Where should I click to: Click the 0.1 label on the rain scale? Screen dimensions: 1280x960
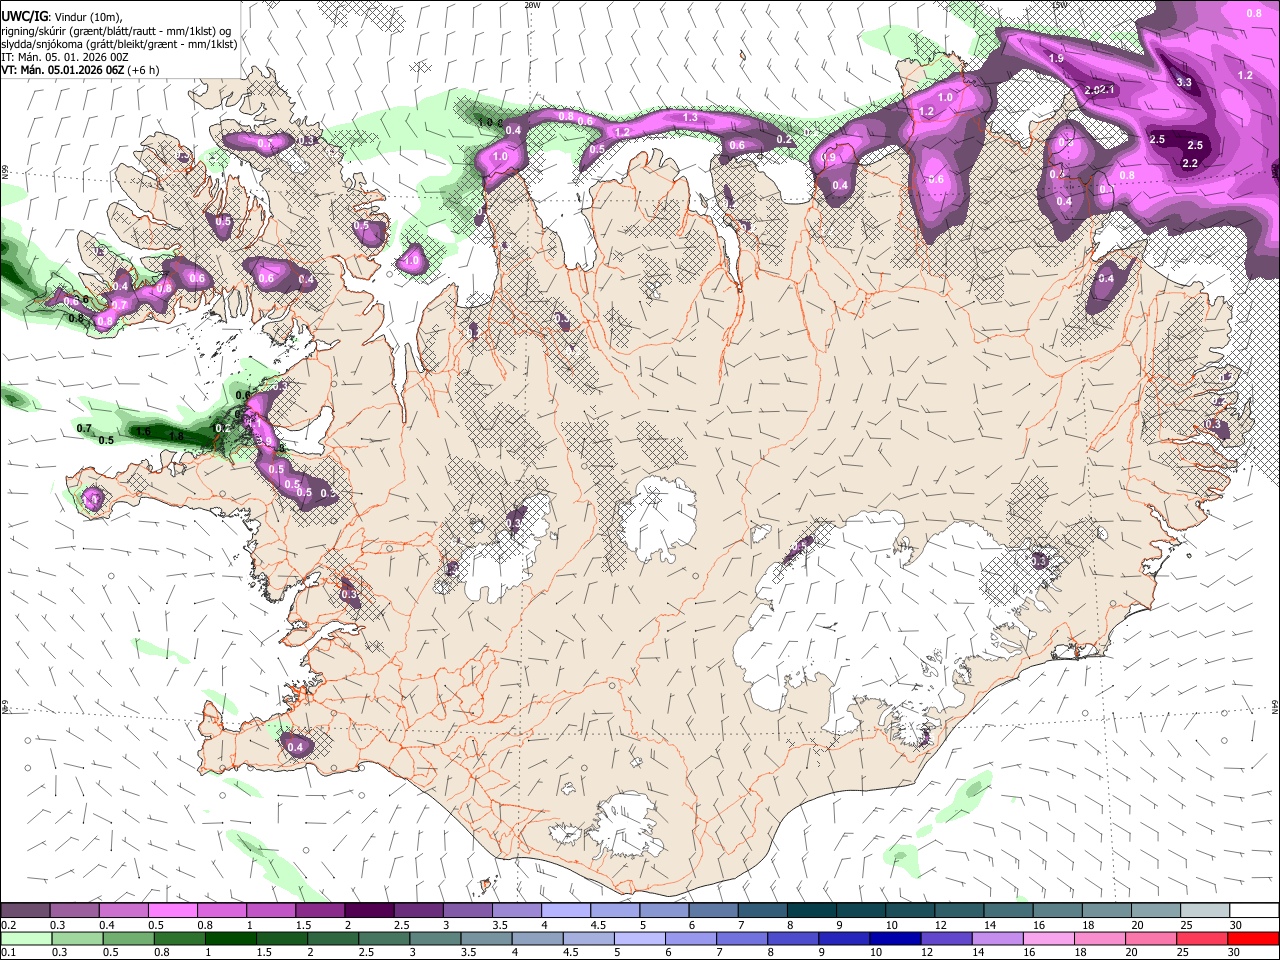click(8, 953)
